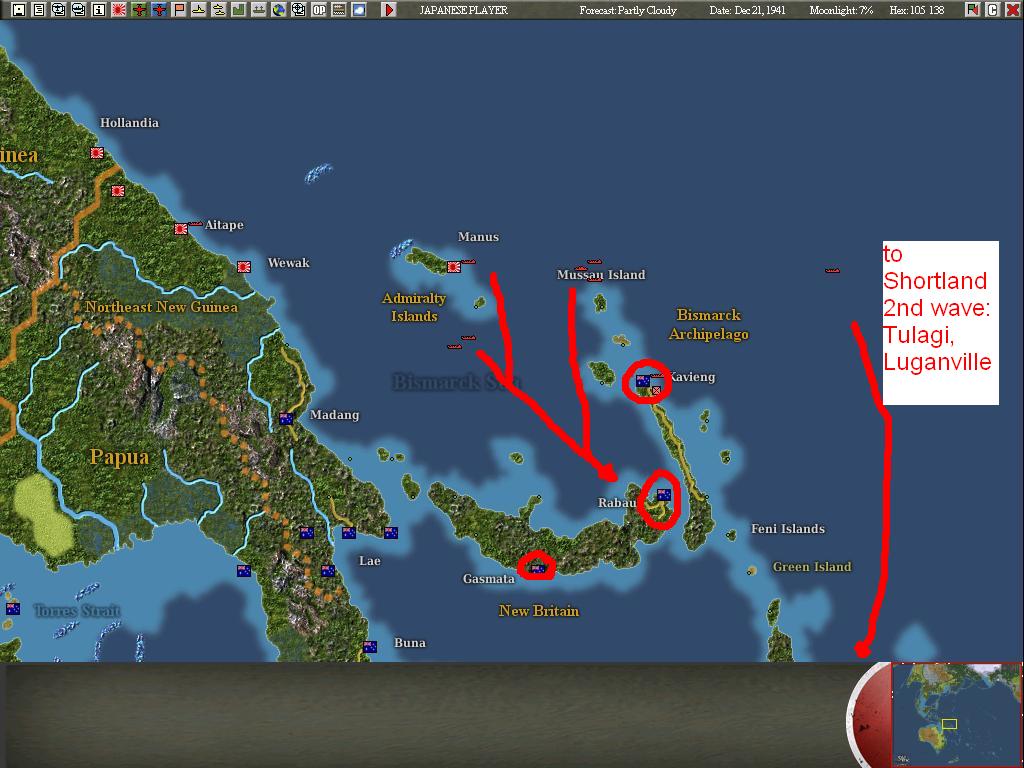The image size is (1024, 768).
Task: Click the red plane on green icon
Action: (x=139, y=10)
